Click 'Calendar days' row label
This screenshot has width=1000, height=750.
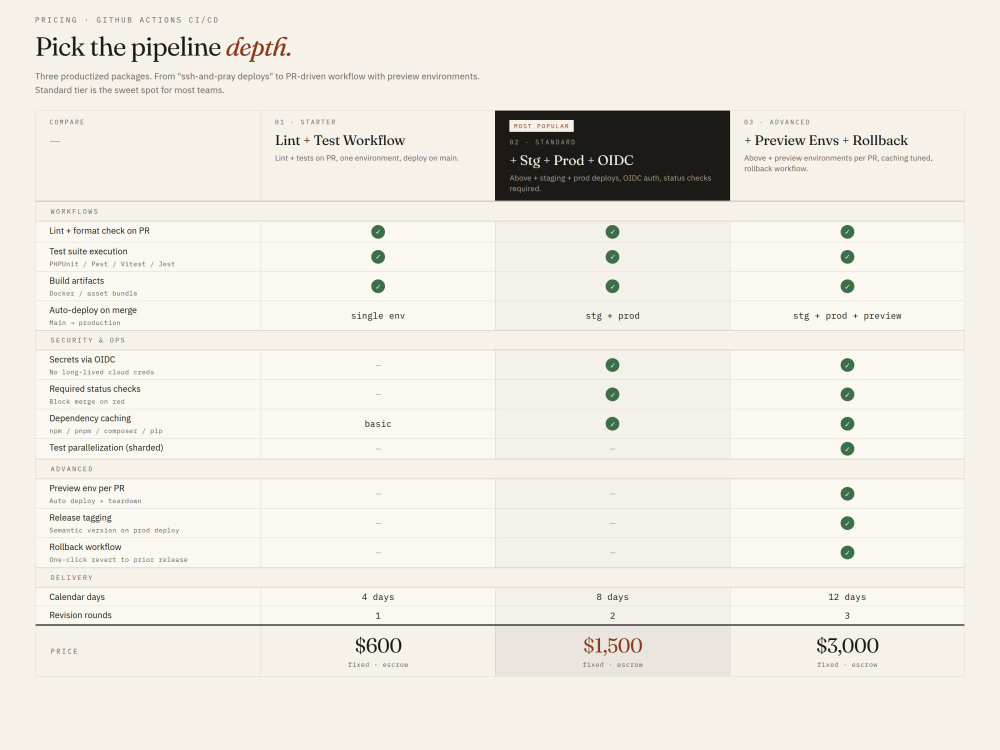click(77, 597)
